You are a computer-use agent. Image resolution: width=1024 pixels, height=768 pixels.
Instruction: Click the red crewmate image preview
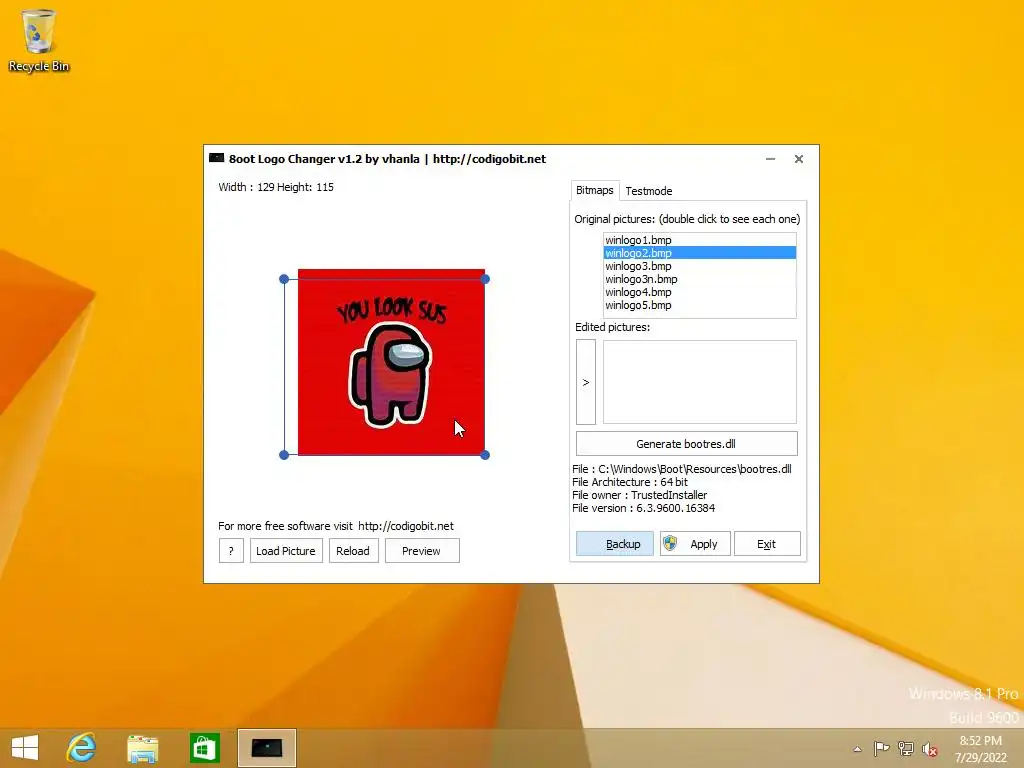[391, 362]
